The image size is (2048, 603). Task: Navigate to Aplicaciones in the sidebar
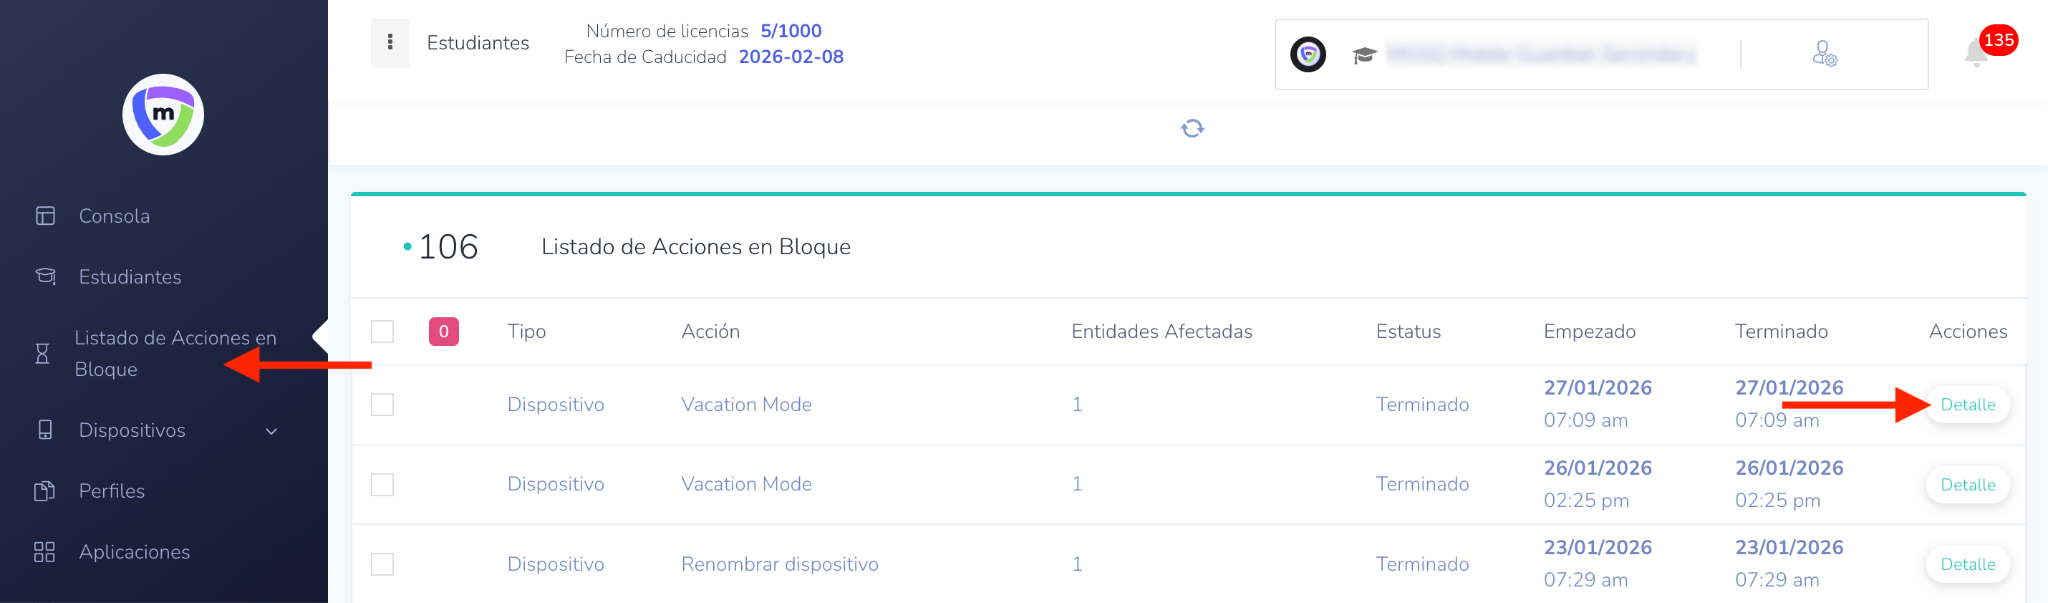(x=134, y=552)
